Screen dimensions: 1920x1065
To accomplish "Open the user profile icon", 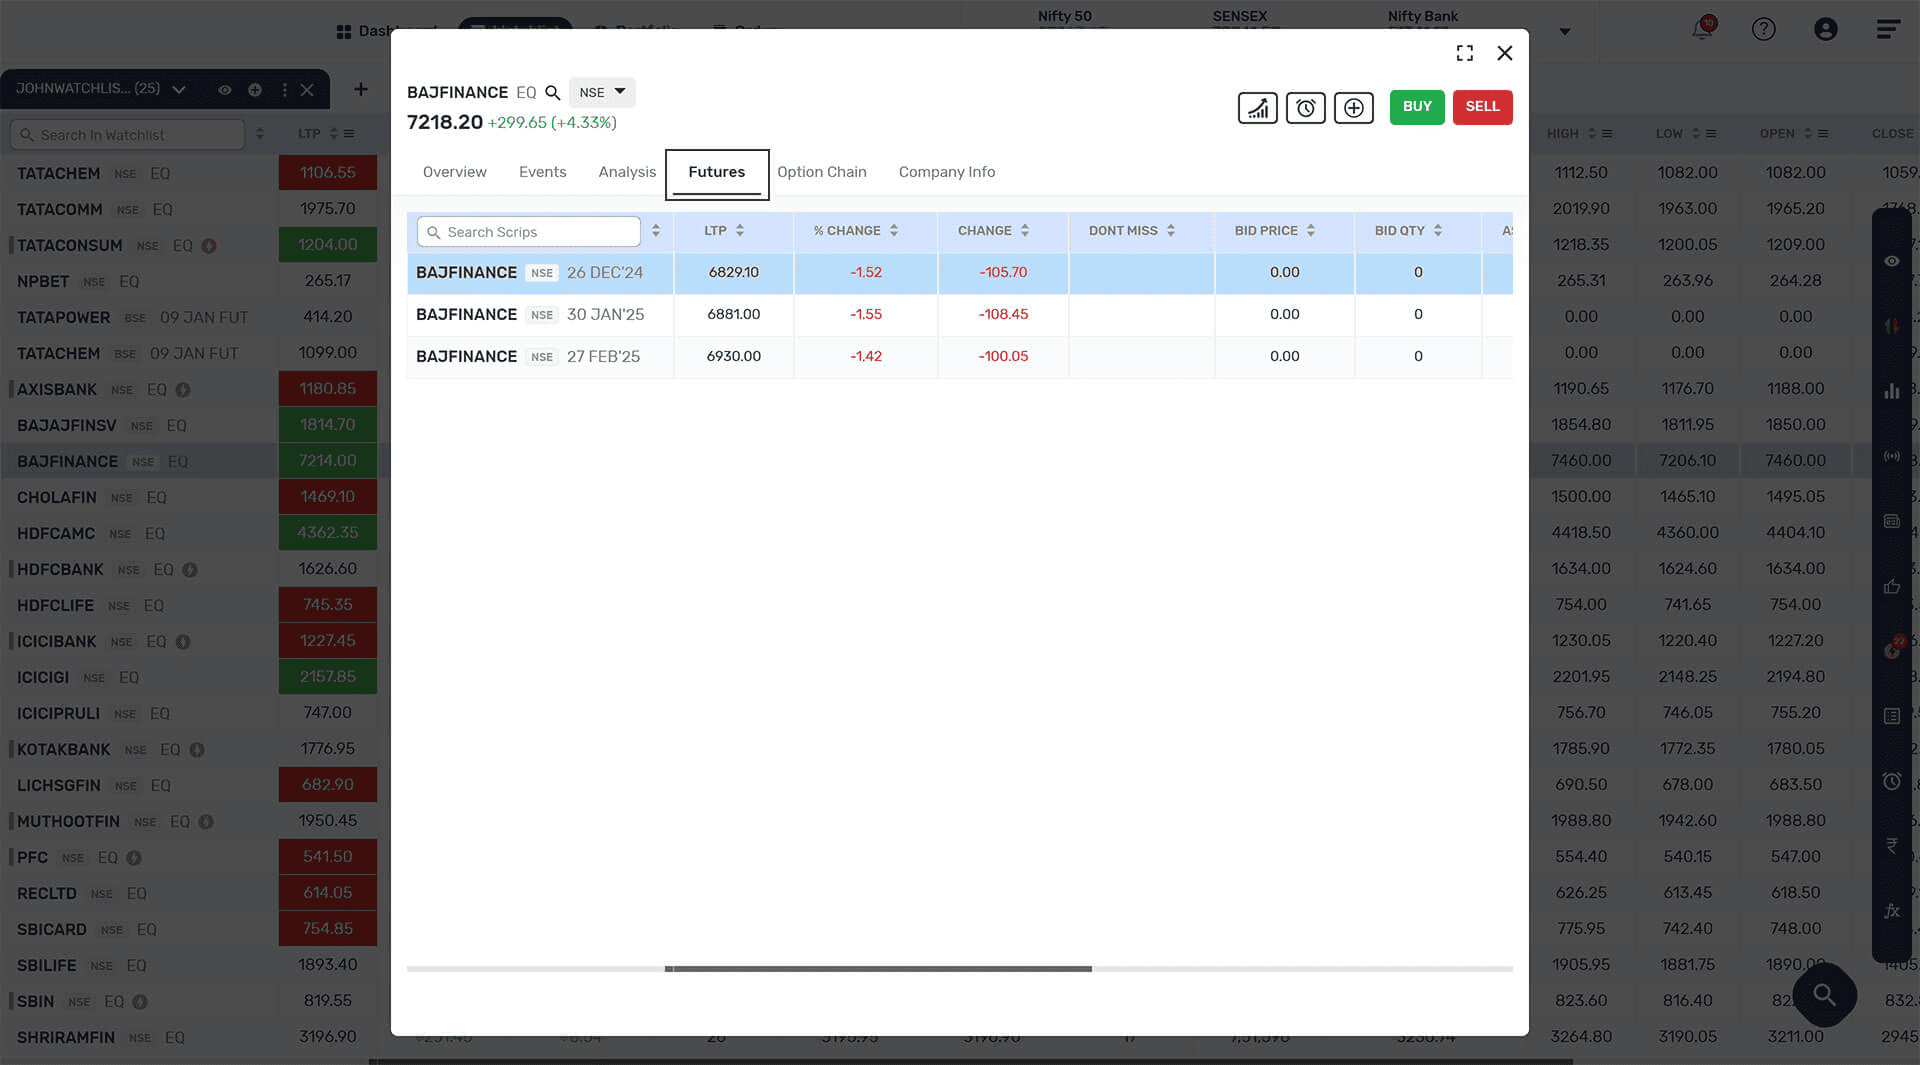I will pyautogui.click(x=1826, y=29).
